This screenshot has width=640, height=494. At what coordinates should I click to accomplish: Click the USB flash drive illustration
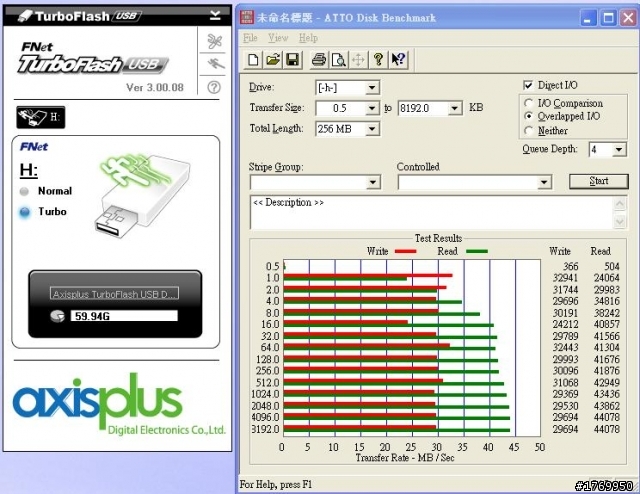click(x=142, y=195)
